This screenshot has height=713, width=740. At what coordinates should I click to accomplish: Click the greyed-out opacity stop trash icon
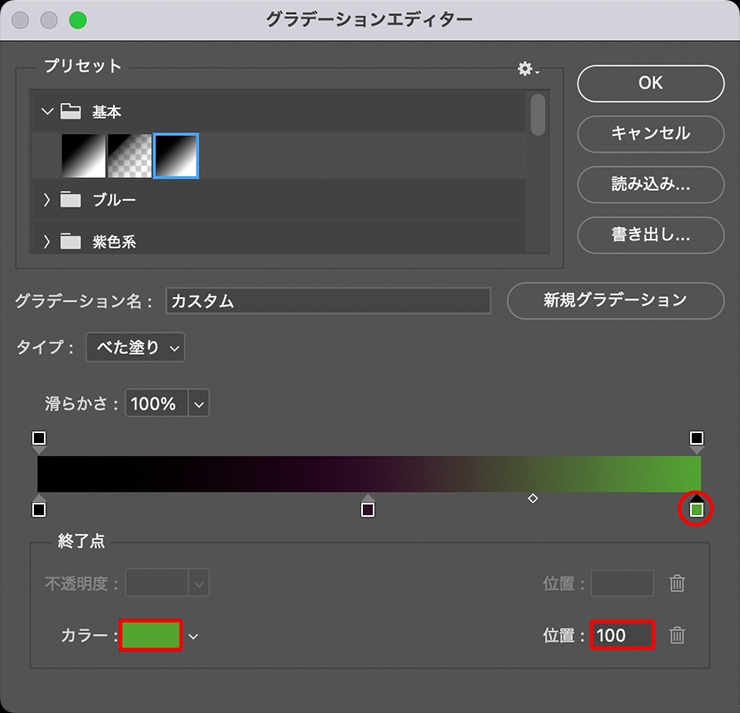677,583
